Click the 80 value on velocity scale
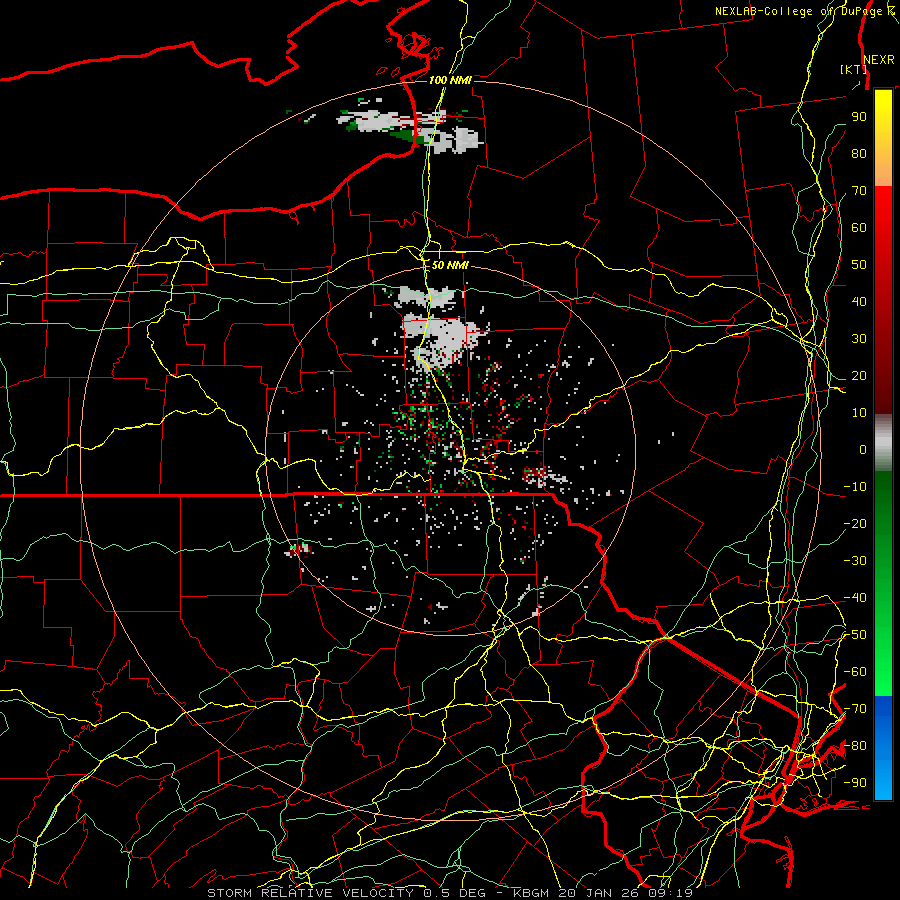The width and height of the screenshot is (900, 900). pyautogui.click(x=859, y=153)
